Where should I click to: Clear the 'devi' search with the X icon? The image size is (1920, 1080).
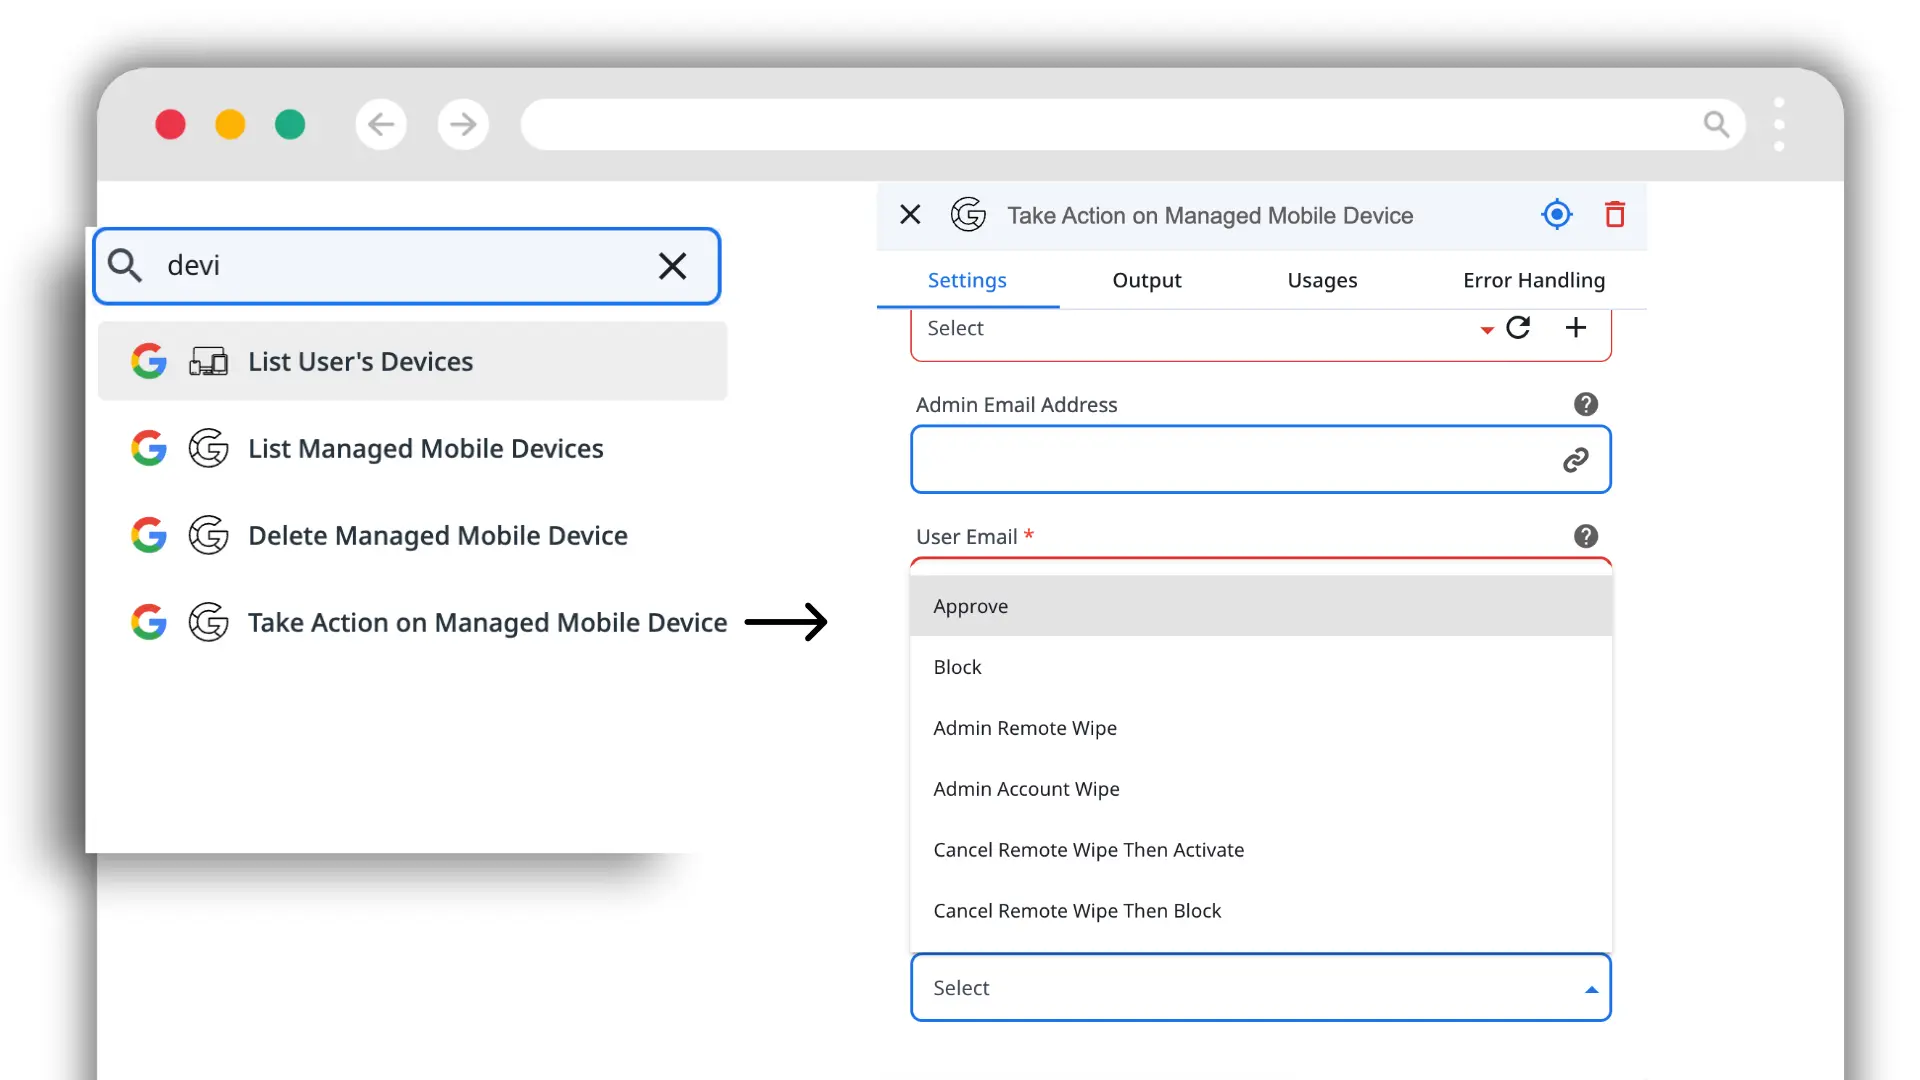point(673,266)
